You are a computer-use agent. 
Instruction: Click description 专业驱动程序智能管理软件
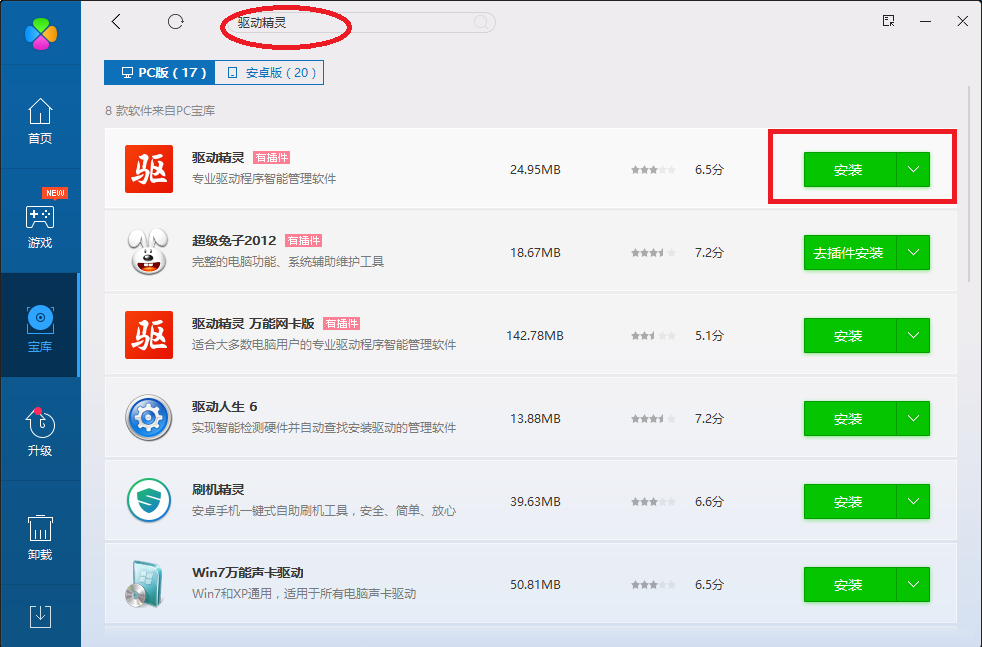coord(264,179)
